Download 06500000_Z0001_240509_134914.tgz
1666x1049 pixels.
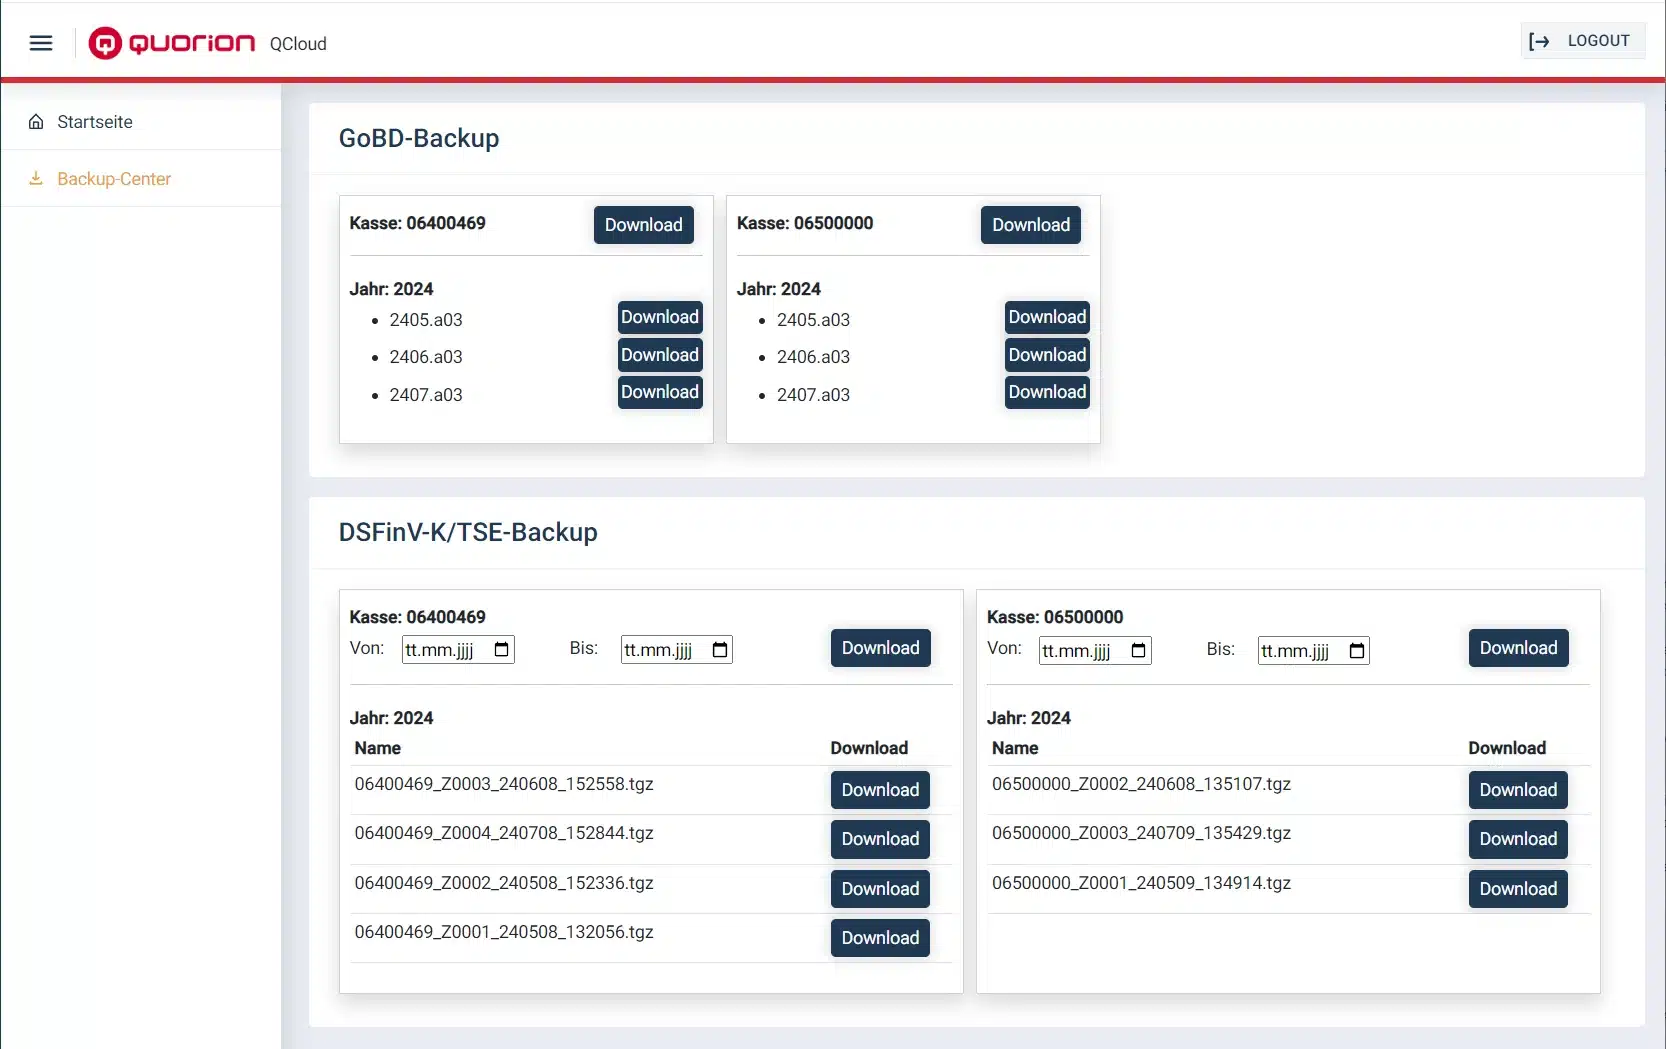pyautogui.click(x=1518, y=889)
